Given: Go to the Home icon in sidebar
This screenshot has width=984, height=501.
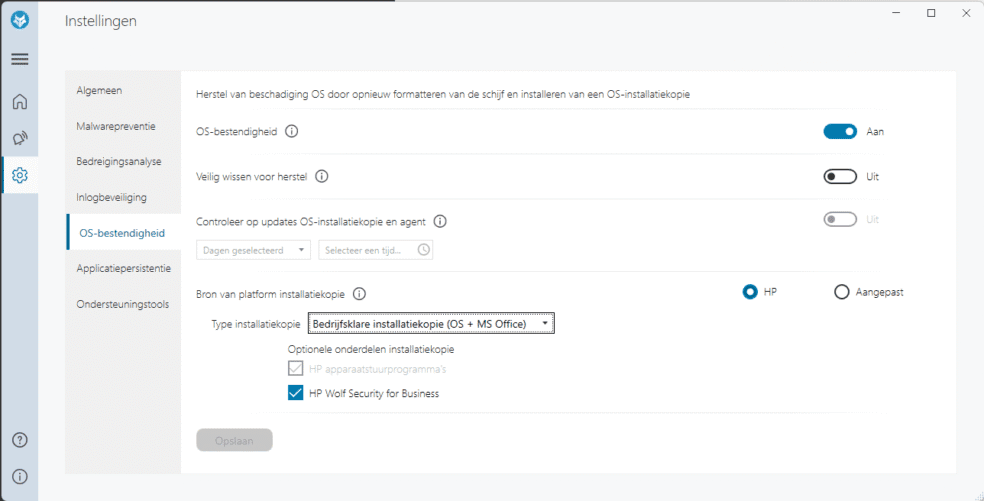Looking at the screenshot, I should (19, 101).
